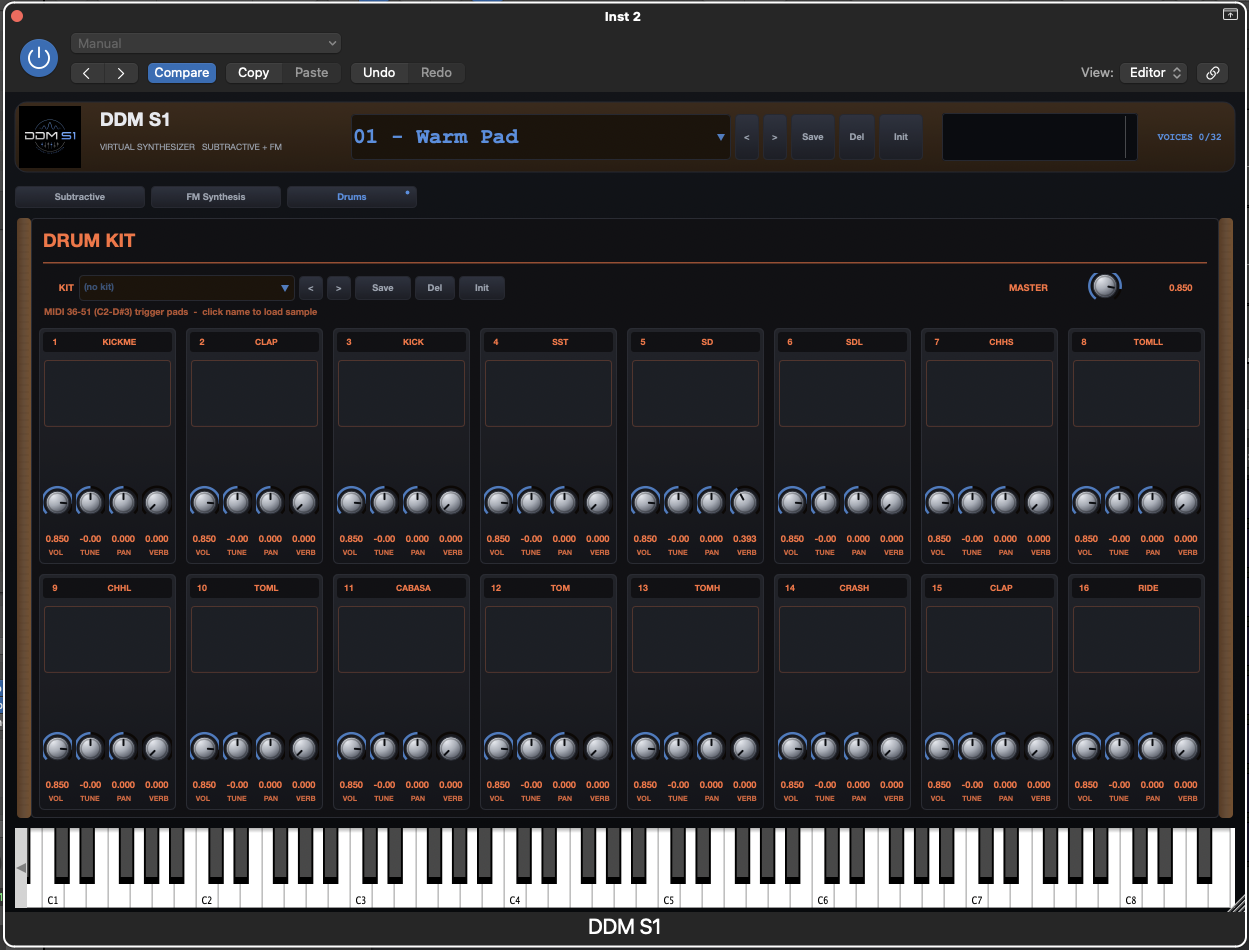Screen dimensions: 1249x950
Task: Go to next setting with right arrow
Action: tap(121, 73)
